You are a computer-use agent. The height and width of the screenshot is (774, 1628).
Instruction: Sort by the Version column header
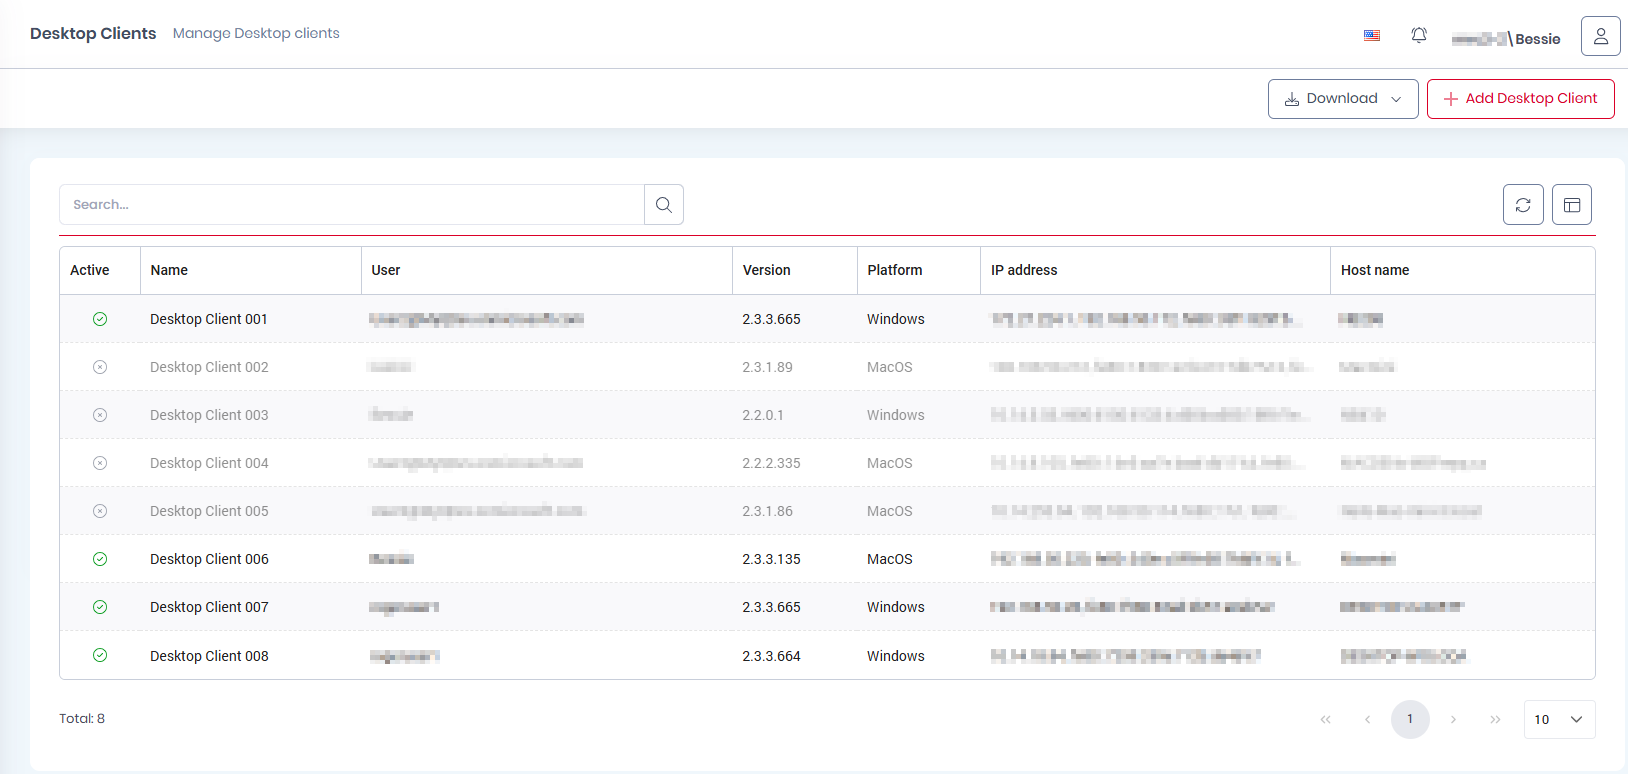[x=767, y=270]
